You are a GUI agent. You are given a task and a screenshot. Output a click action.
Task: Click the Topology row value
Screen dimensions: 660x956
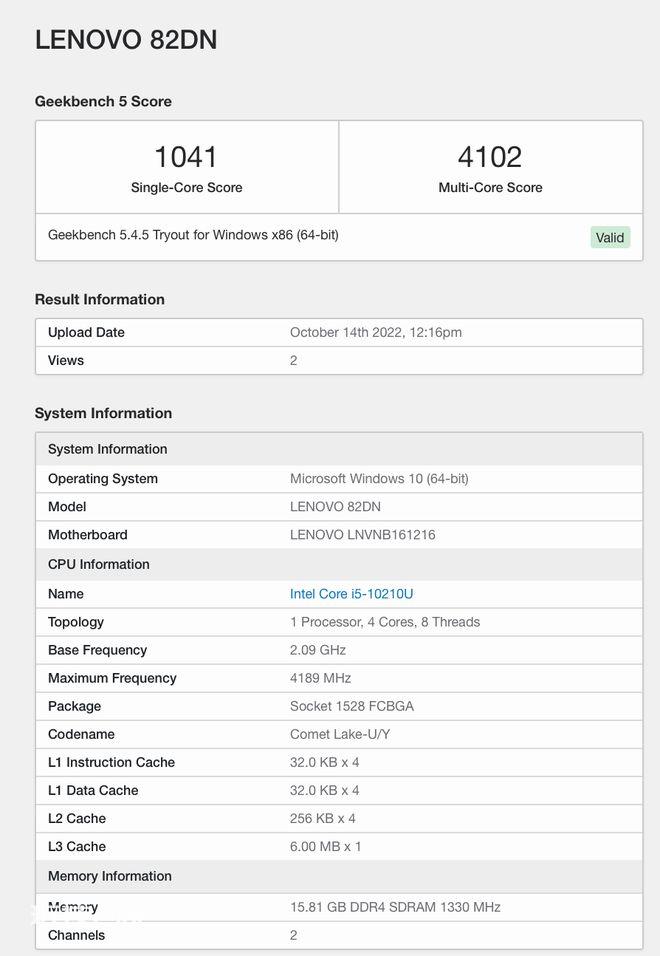385,622
